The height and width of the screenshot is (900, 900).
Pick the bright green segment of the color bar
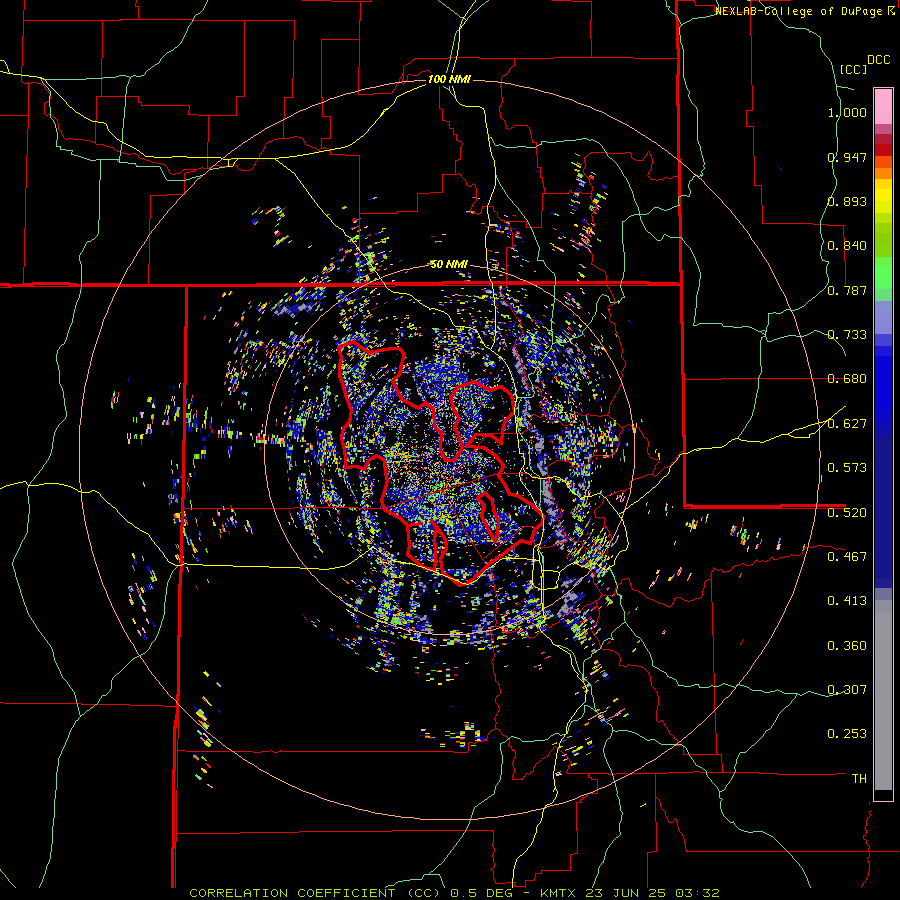click(883, 273)
